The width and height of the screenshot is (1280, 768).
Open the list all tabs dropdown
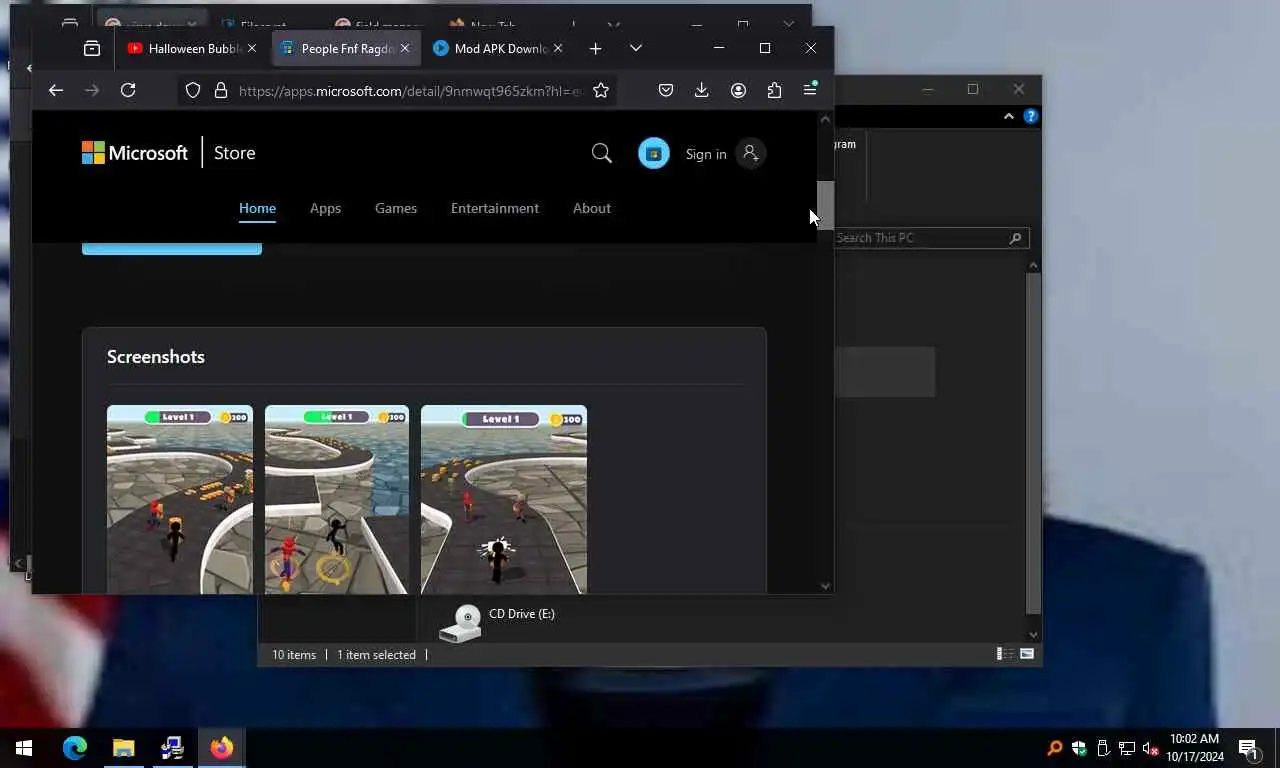(x=636, y=48)
